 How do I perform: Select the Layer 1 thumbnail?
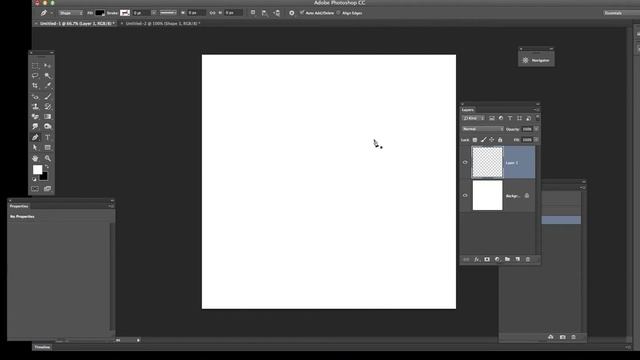(487, 162)
